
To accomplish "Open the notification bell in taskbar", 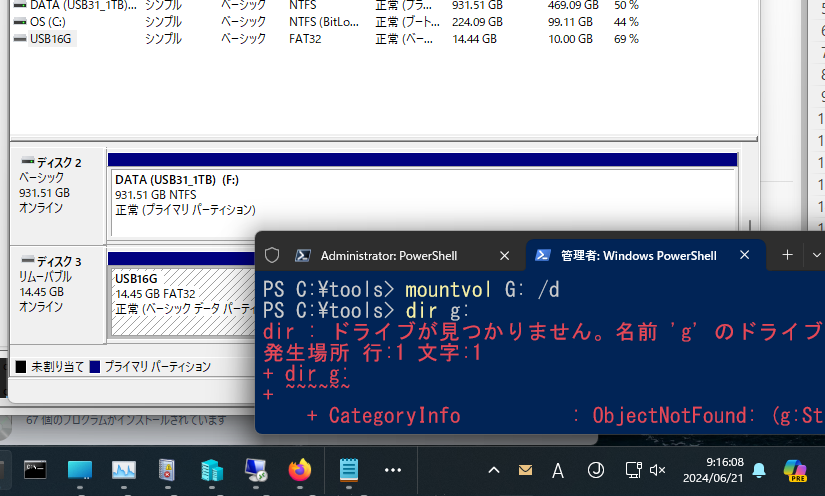I will click(759, 470).
